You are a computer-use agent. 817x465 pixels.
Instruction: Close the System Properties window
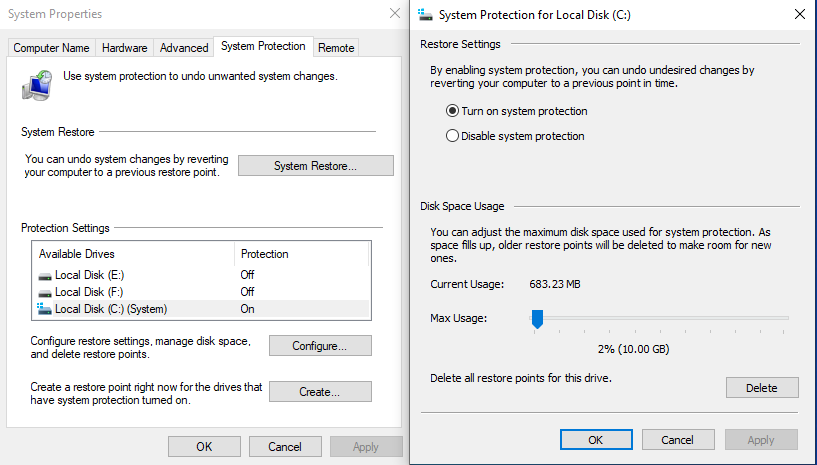(394, 14)
